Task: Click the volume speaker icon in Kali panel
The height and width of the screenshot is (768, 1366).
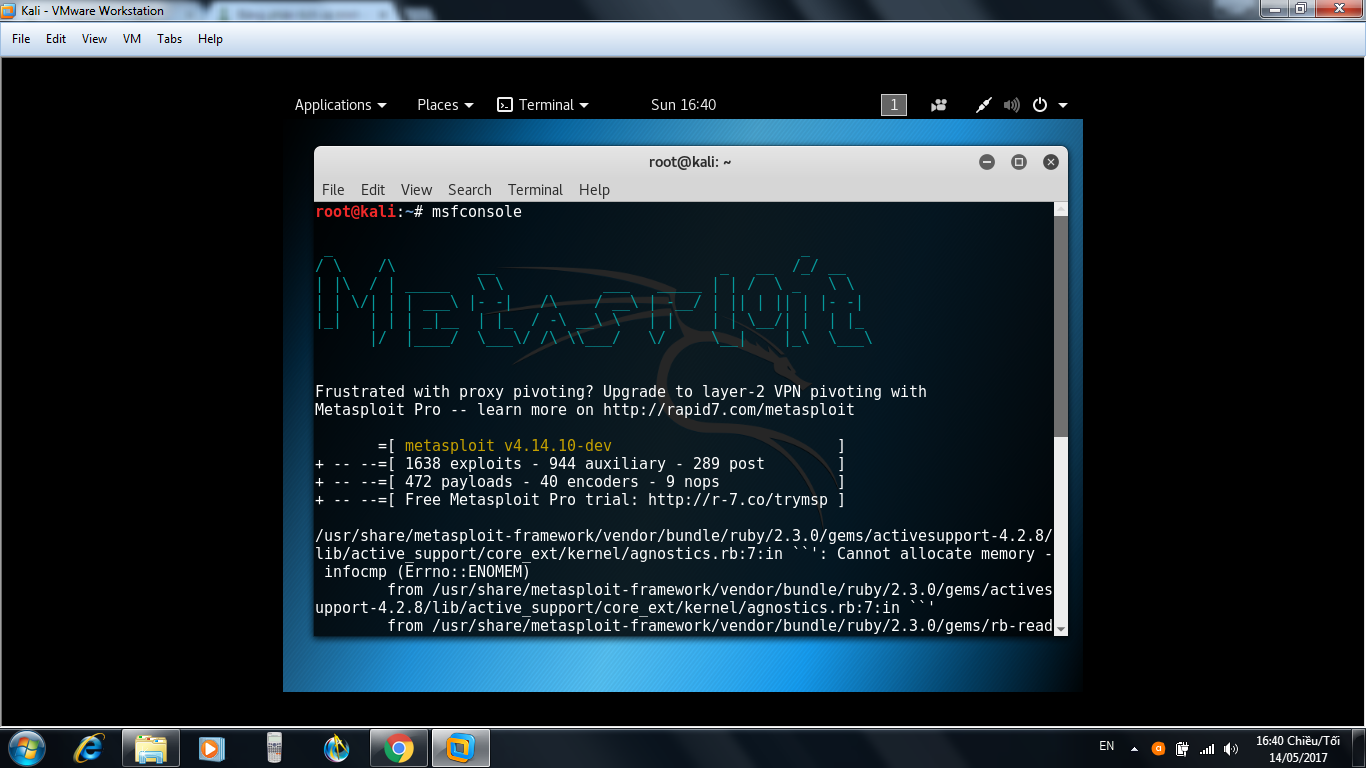Action: (x=1011, y=105)
